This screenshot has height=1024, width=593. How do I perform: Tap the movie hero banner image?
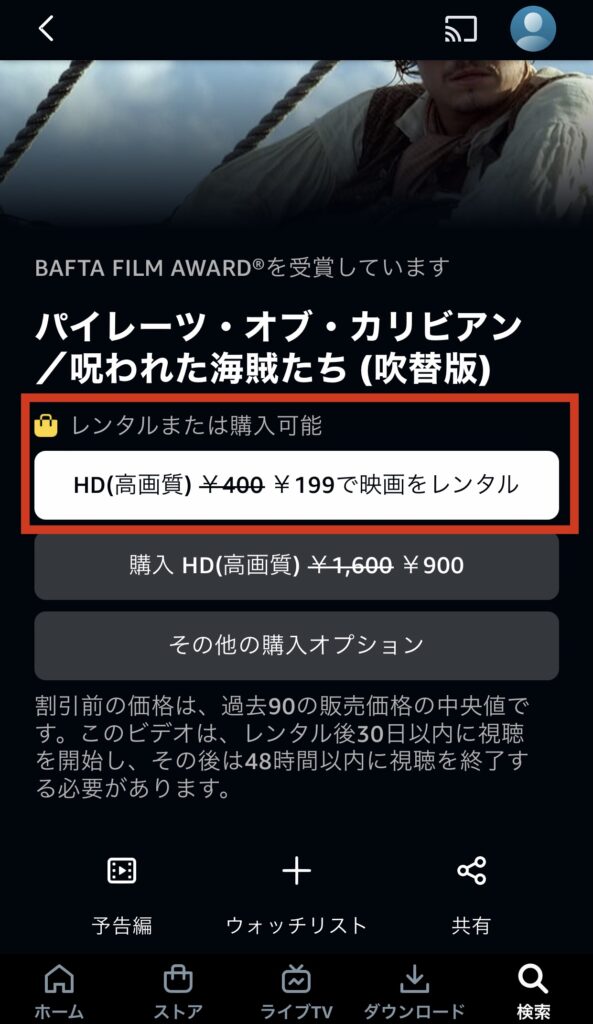click(296, 140)
